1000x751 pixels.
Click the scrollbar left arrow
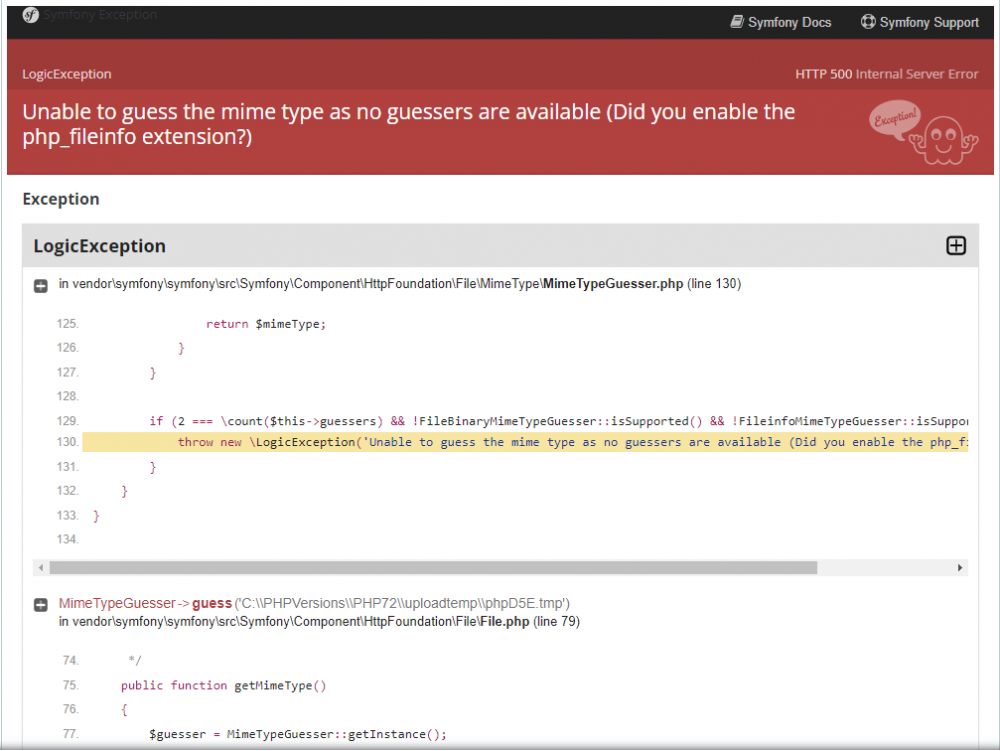pos(41,567)
